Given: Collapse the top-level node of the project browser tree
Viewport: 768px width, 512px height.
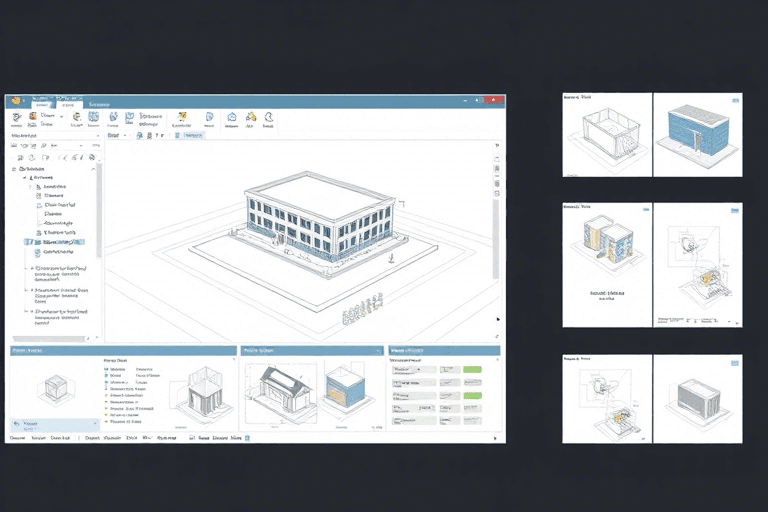Looking at the screenshot, I should [13, 170].
